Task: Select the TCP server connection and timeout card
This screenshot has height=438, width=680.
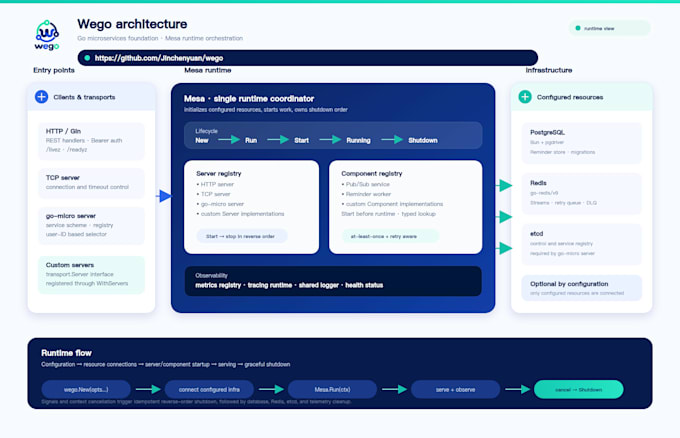Action: (91, 183)
